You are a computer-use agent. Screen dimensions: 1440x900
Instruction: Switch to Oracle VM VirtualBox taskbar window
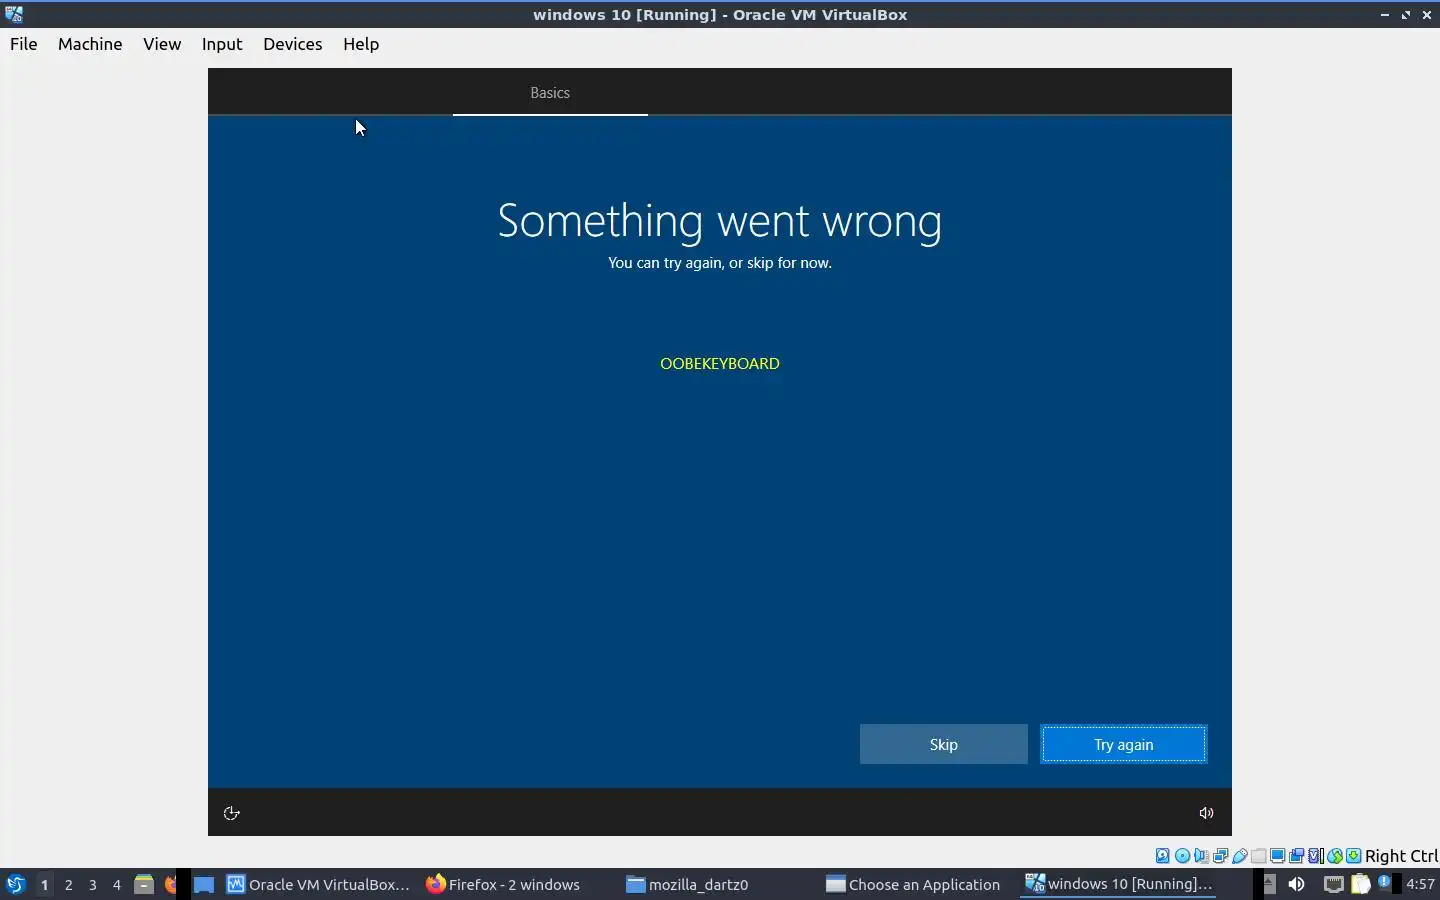[x=318, y=884]
